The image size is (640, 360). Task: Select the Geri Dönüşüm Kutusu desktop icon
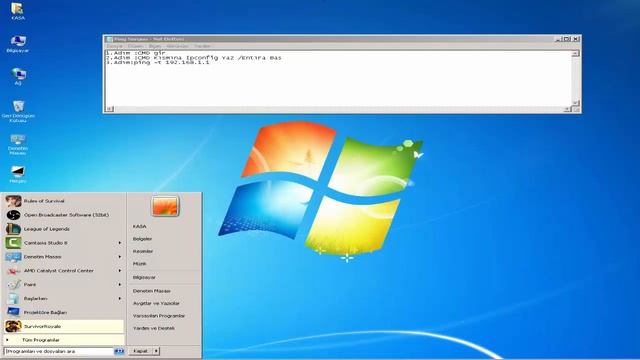tap(18, 111)
